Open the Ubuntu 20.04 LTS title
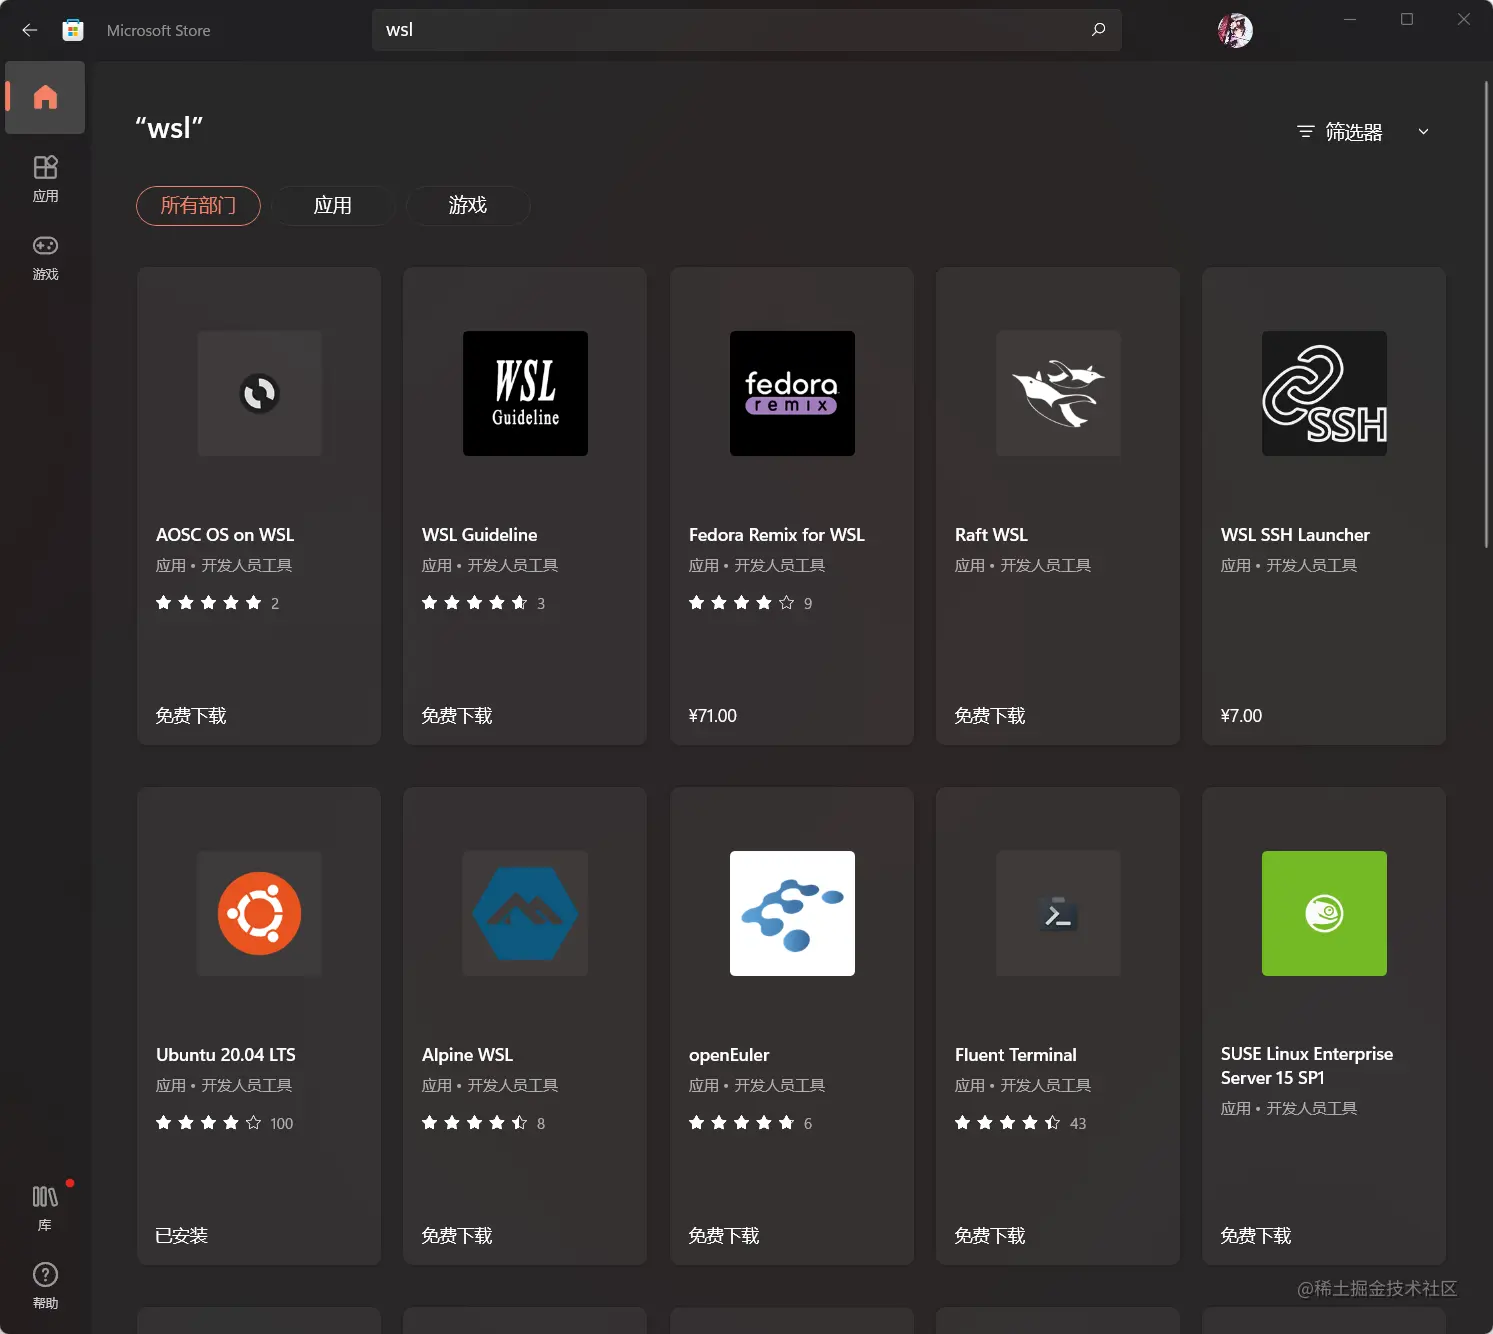1493x1334 pixels. (x=226, y=1055)
